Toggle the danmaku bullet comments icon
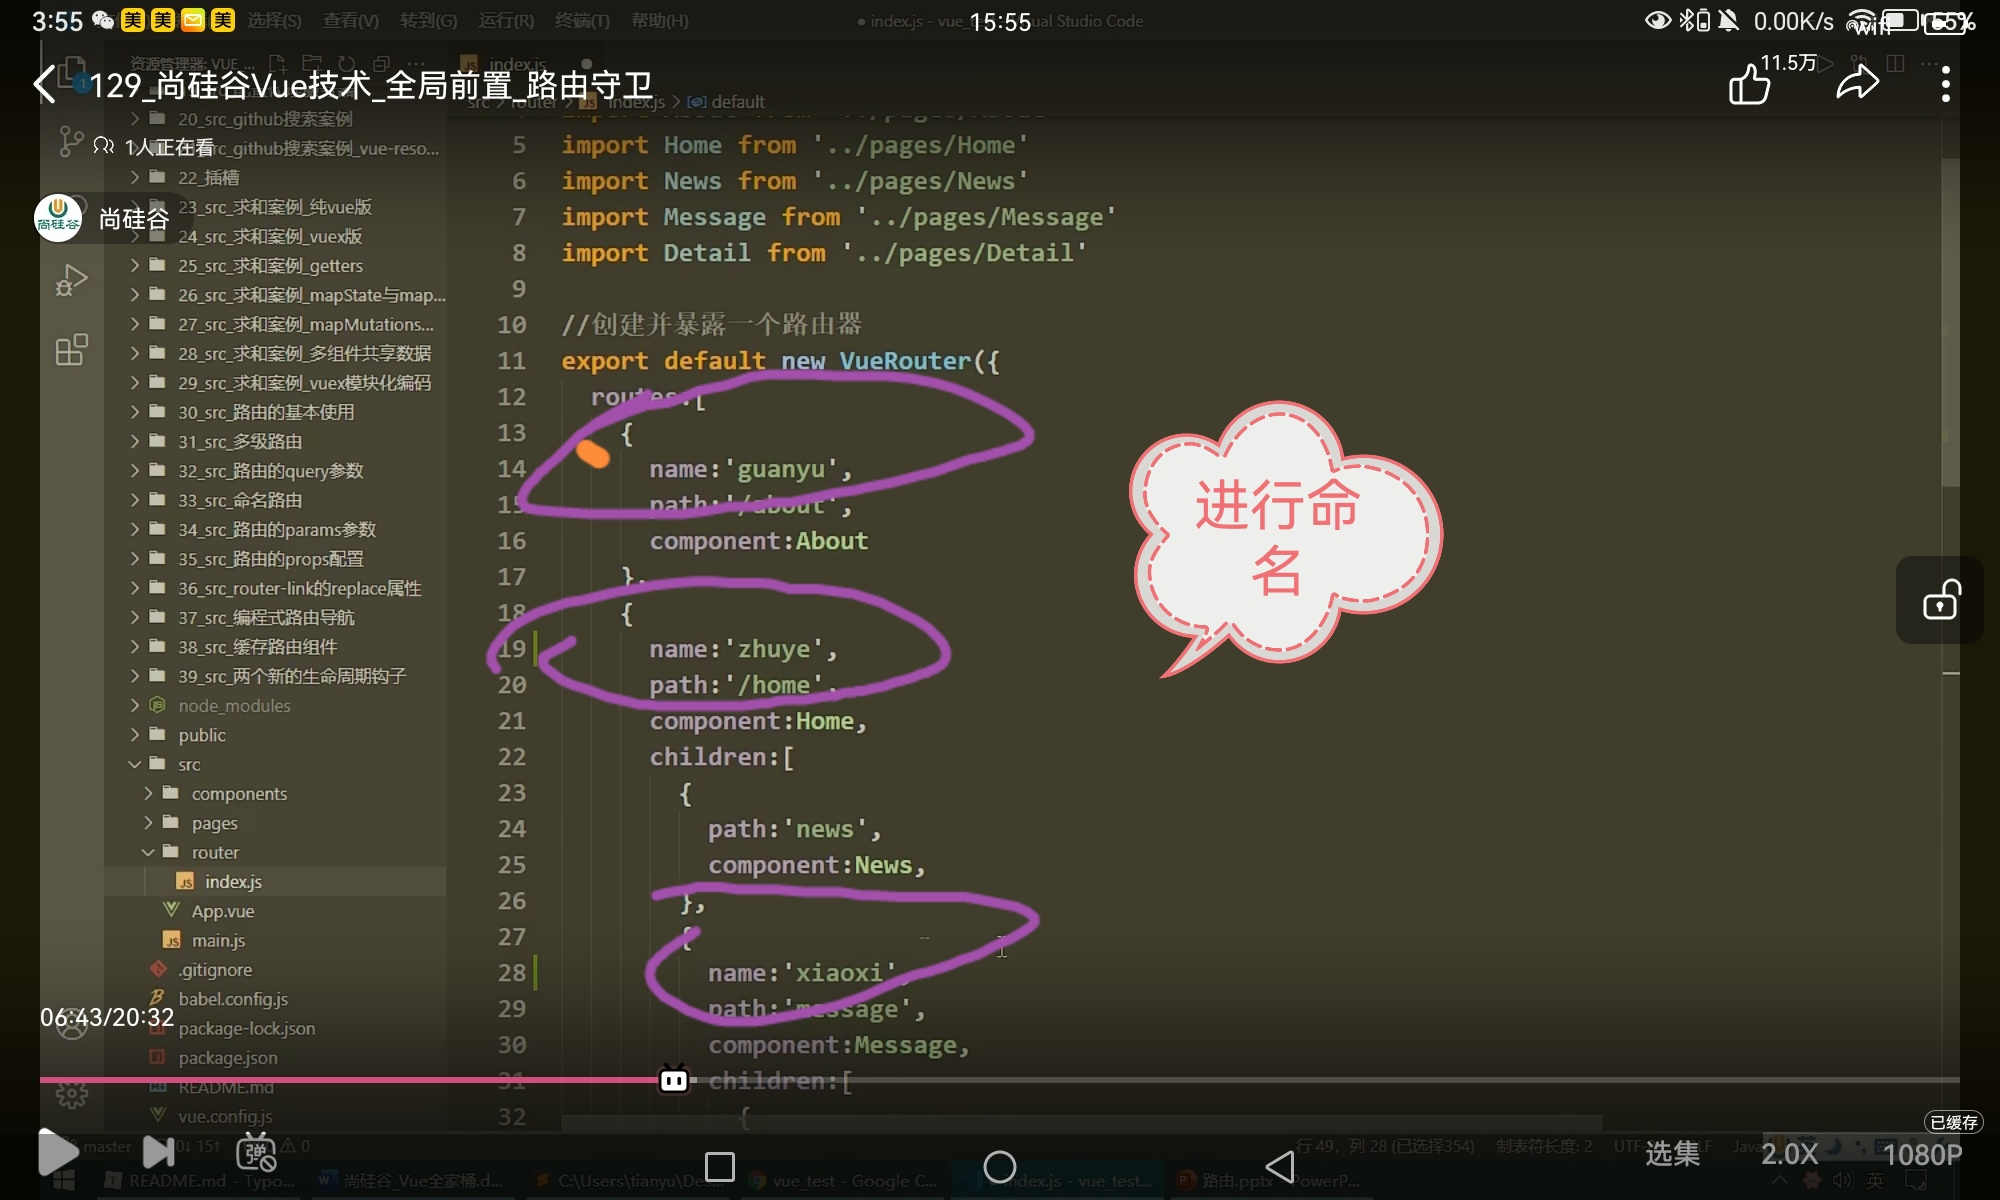Viewport: 2000px width, 1200px height. (x=256, y=1153)
